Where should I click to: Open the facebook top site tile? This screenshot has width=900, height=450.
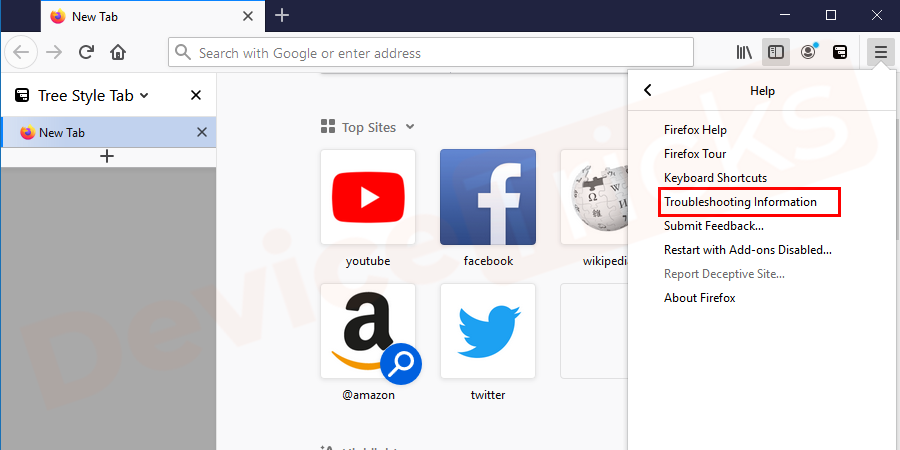(488, 197)
